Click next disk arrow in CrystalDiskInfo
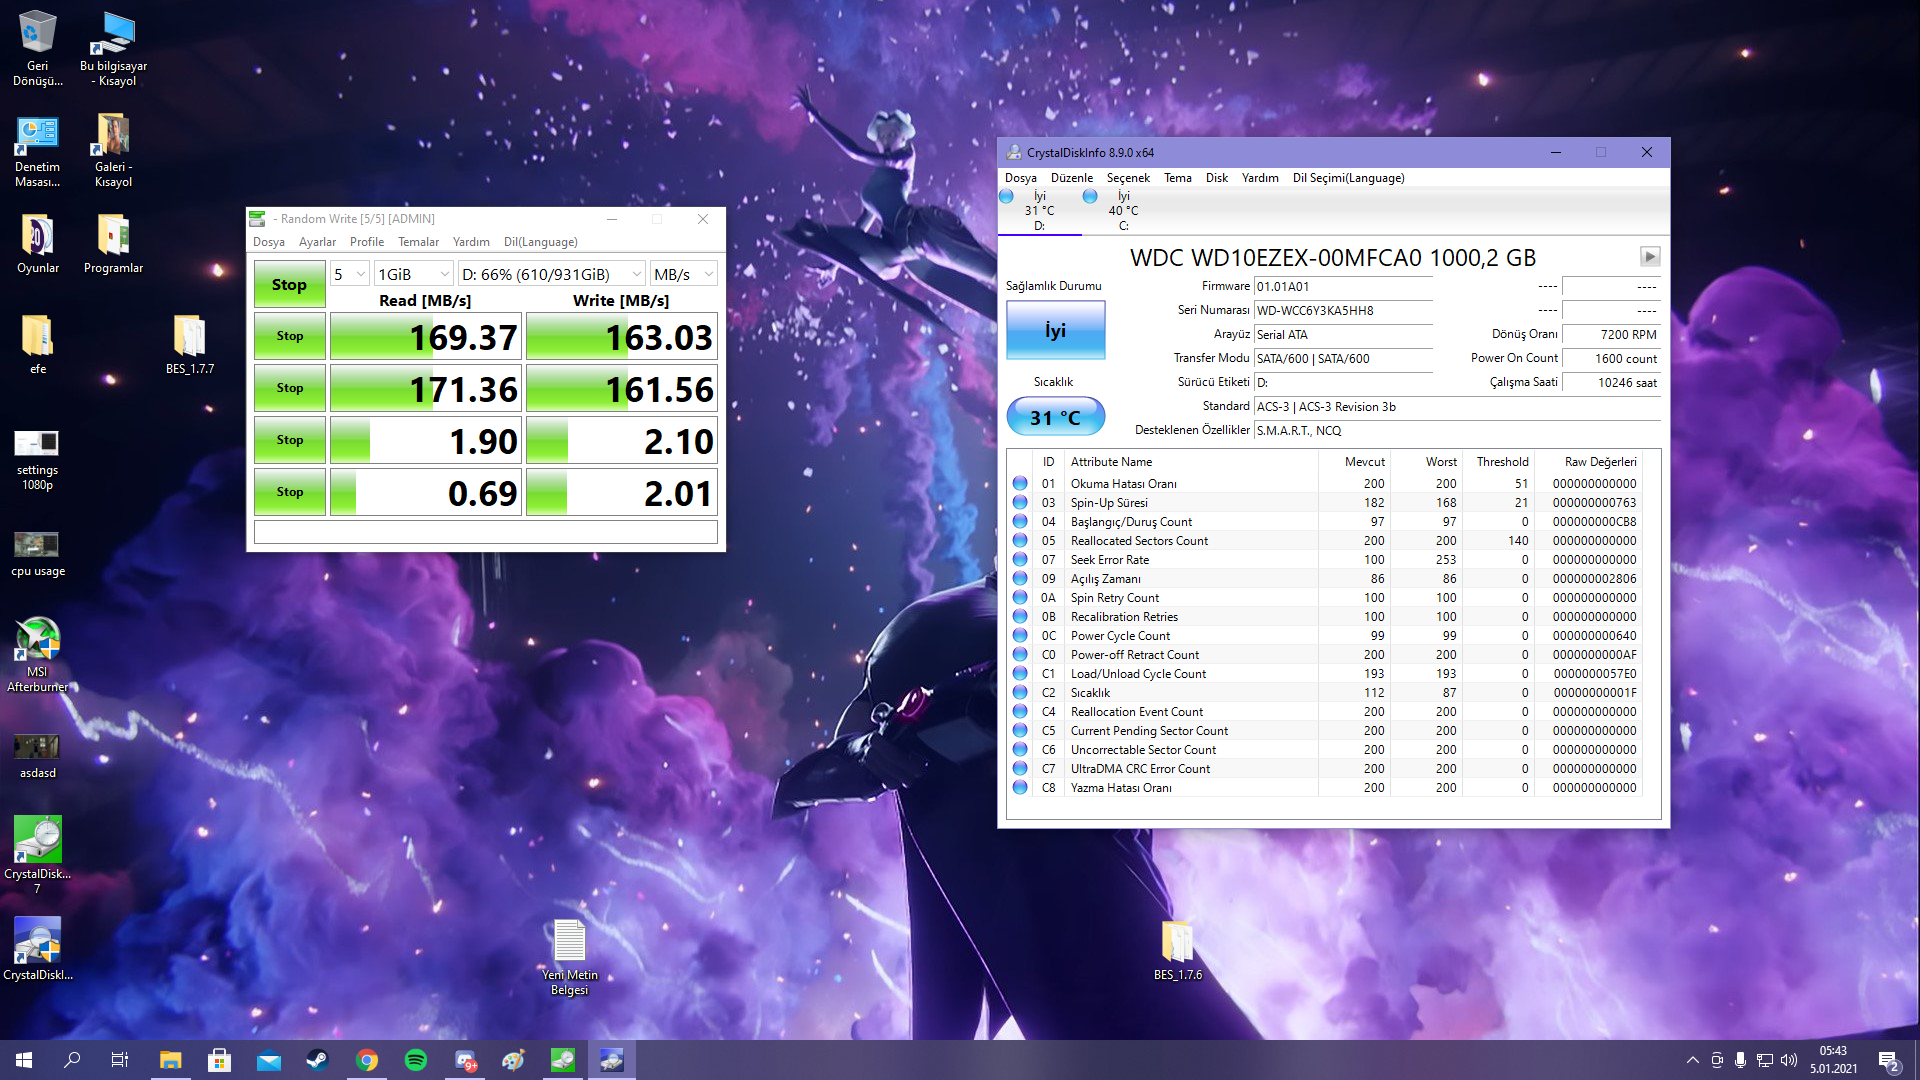Image resolution: width=1920 pixels, height=1080 pixels. click(1650, 257)
